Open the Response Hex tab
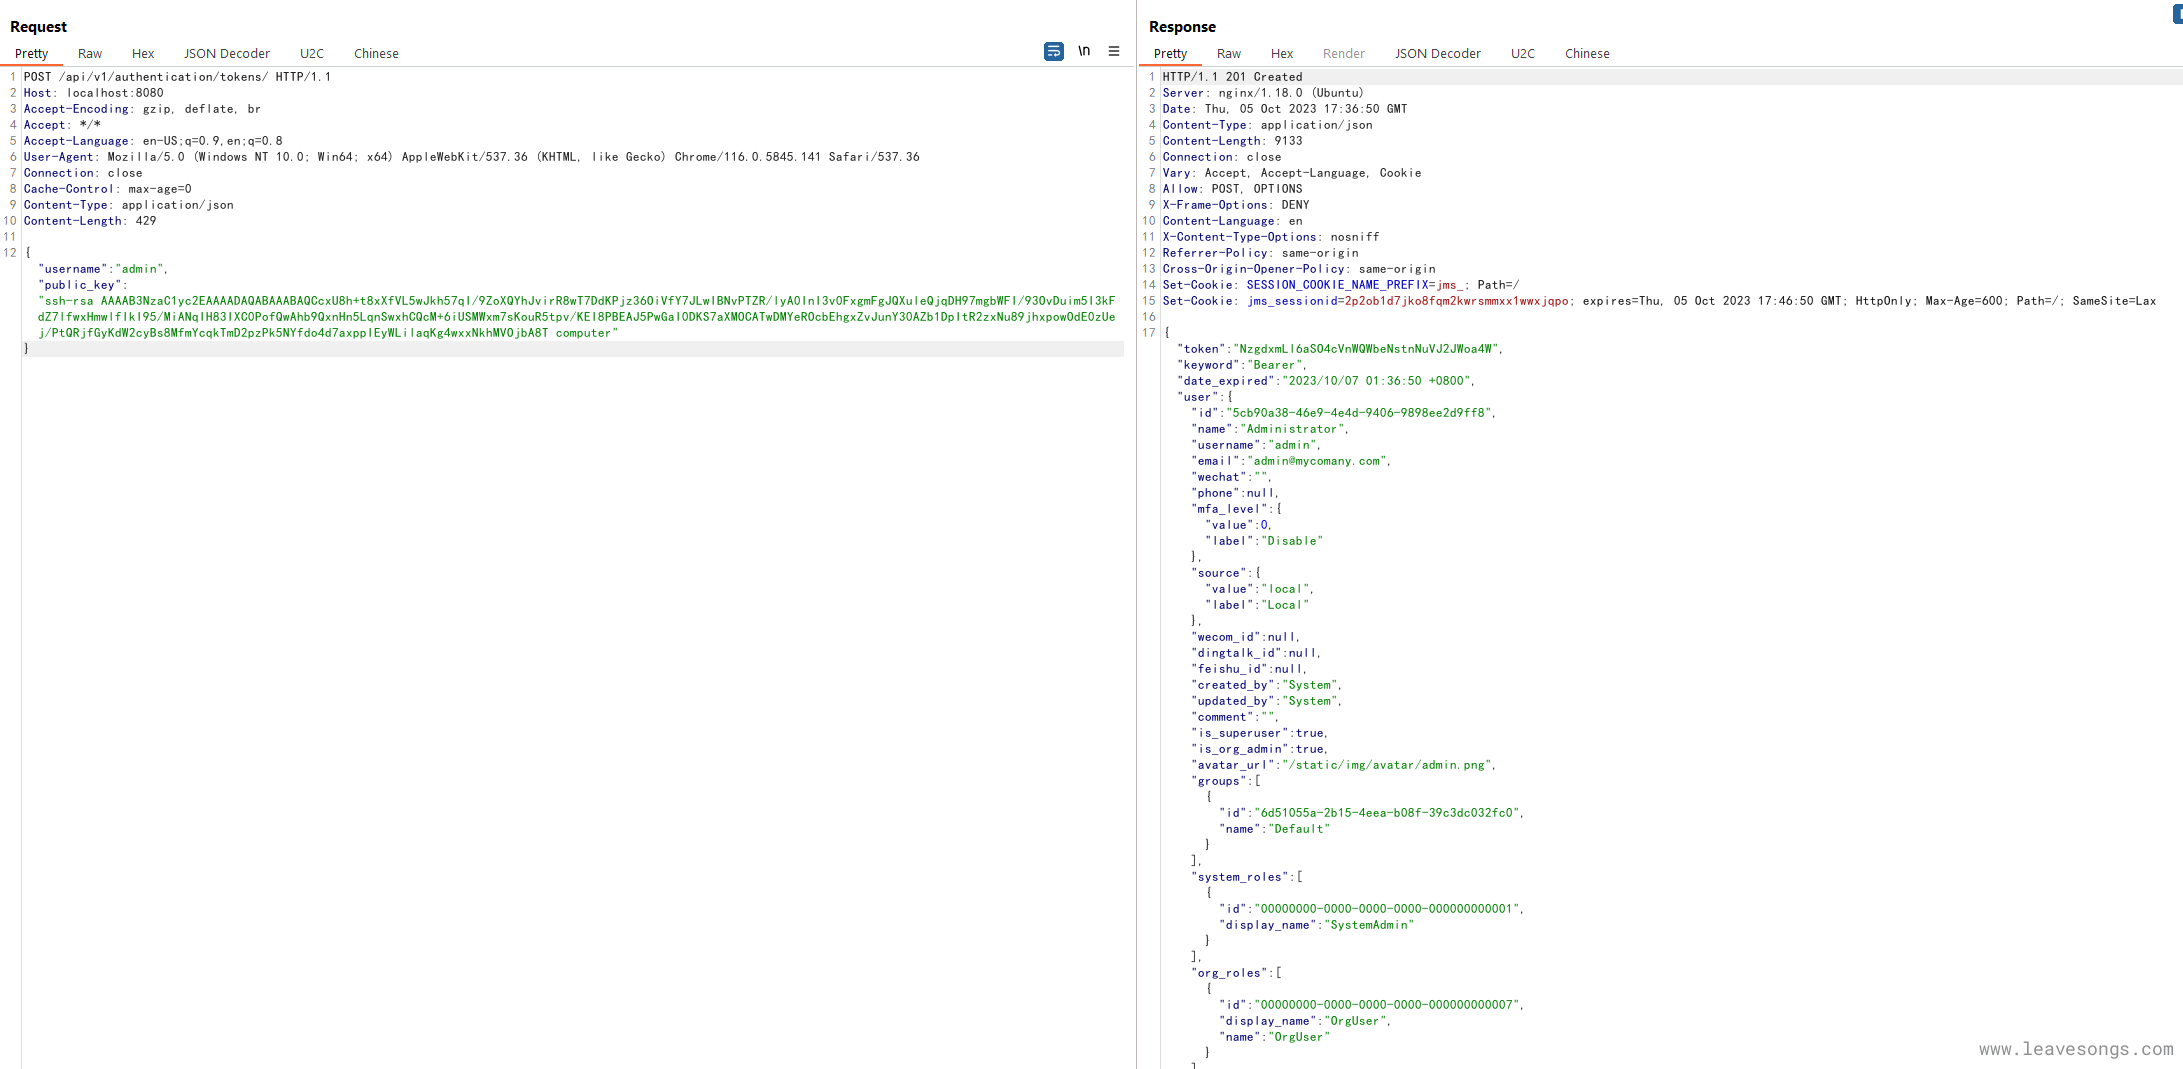 click(1281, 54)
